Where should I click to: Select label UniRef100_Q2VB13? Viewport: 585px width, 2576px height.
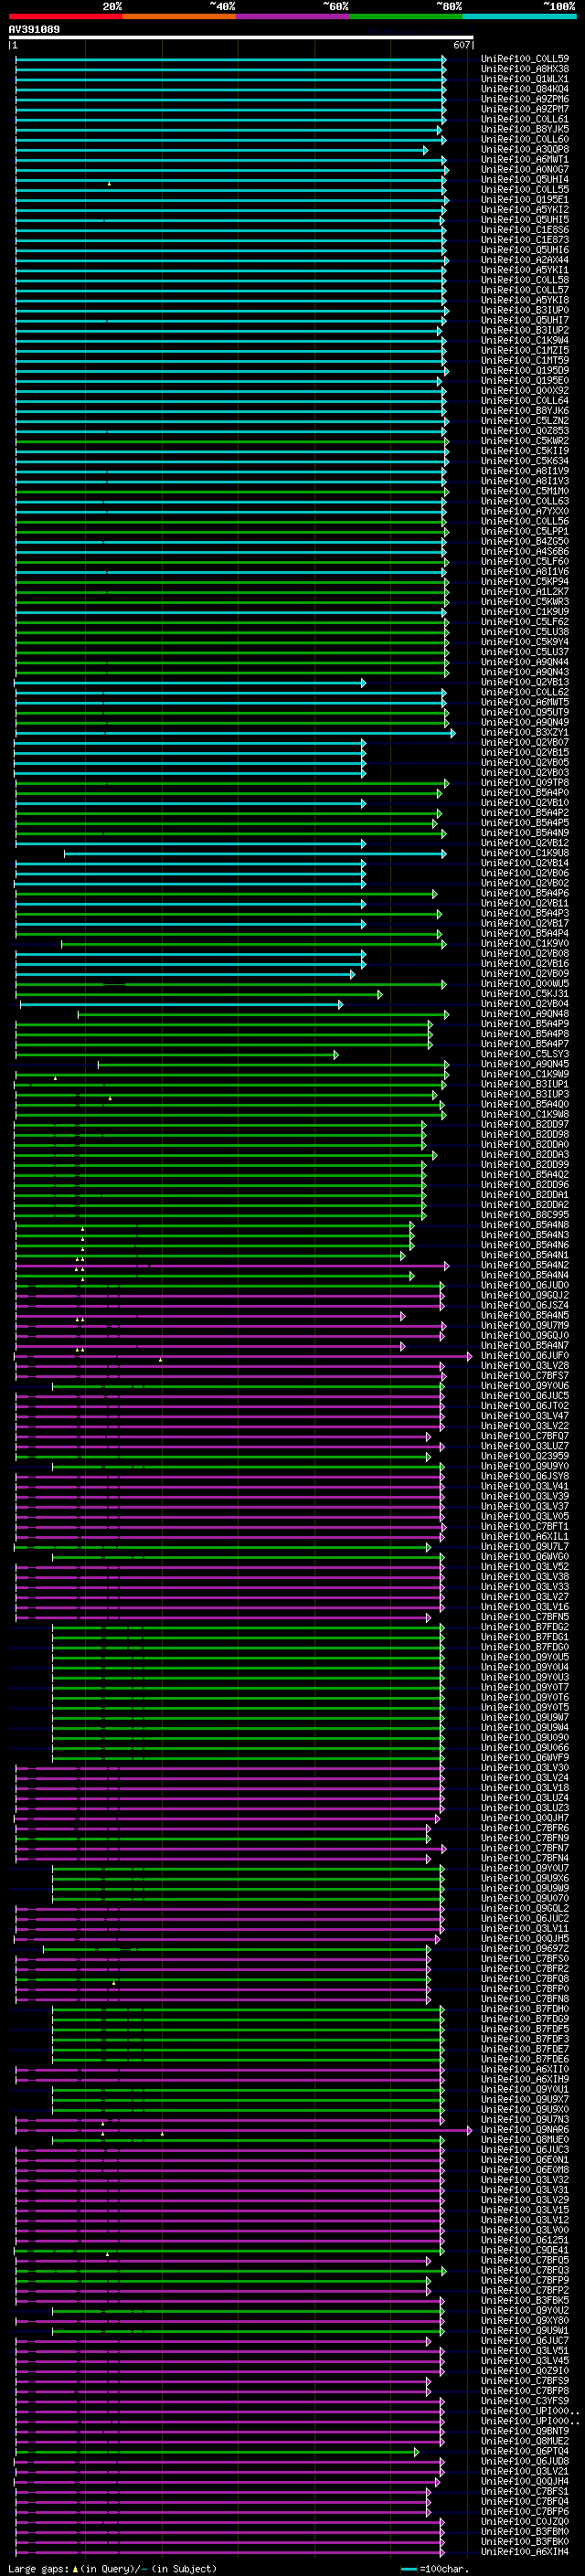pyautogui.click(x=525, y=683)
